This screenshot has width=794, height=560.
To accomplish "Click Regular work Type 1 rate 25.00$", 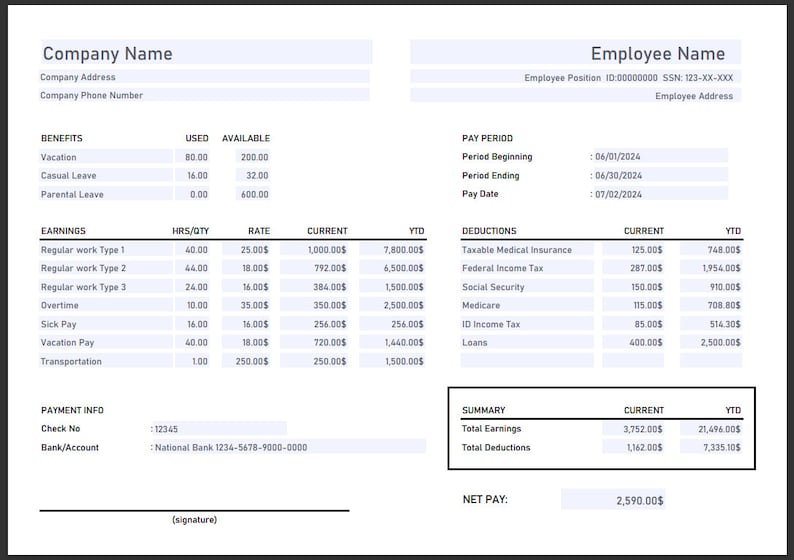I will [x=246, y=250].
